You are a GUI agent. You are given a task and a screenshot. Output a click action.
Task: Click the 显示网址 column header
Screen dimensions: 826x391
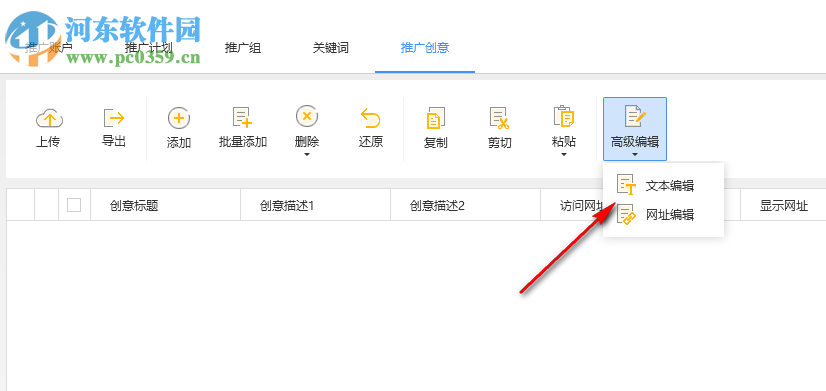(x=783, y=206)
